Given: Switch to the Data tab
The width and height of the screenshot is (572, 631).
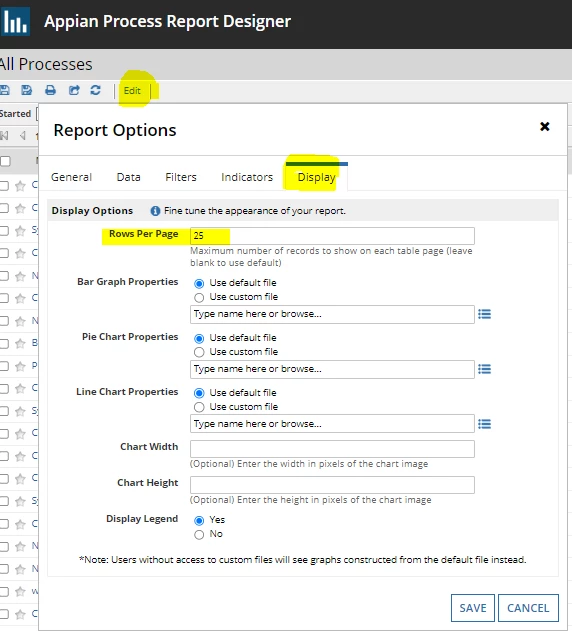Looking at the screenshot, I should tap(128, 177).
